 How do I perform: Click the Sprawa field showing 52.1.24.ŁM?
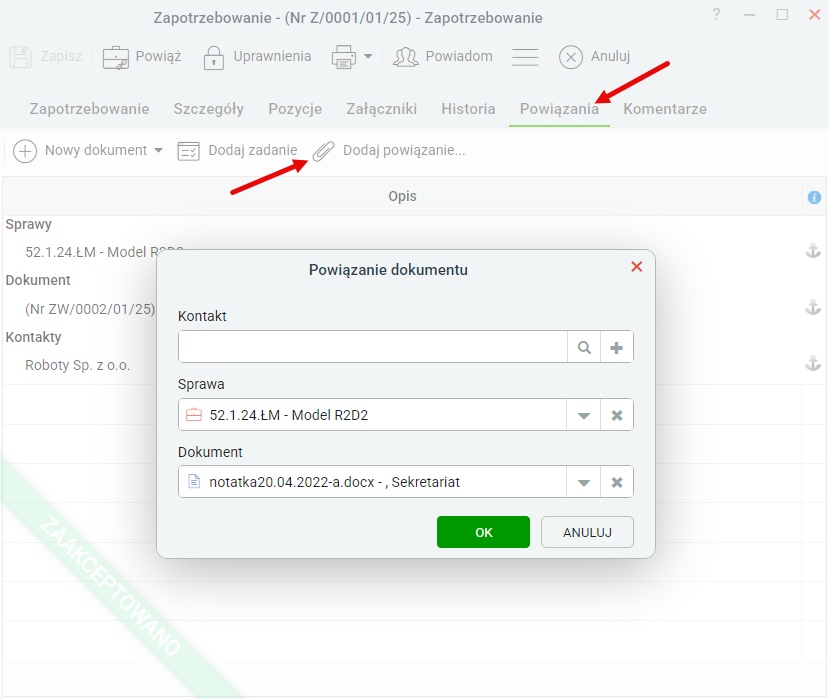[x=372, y=415]
